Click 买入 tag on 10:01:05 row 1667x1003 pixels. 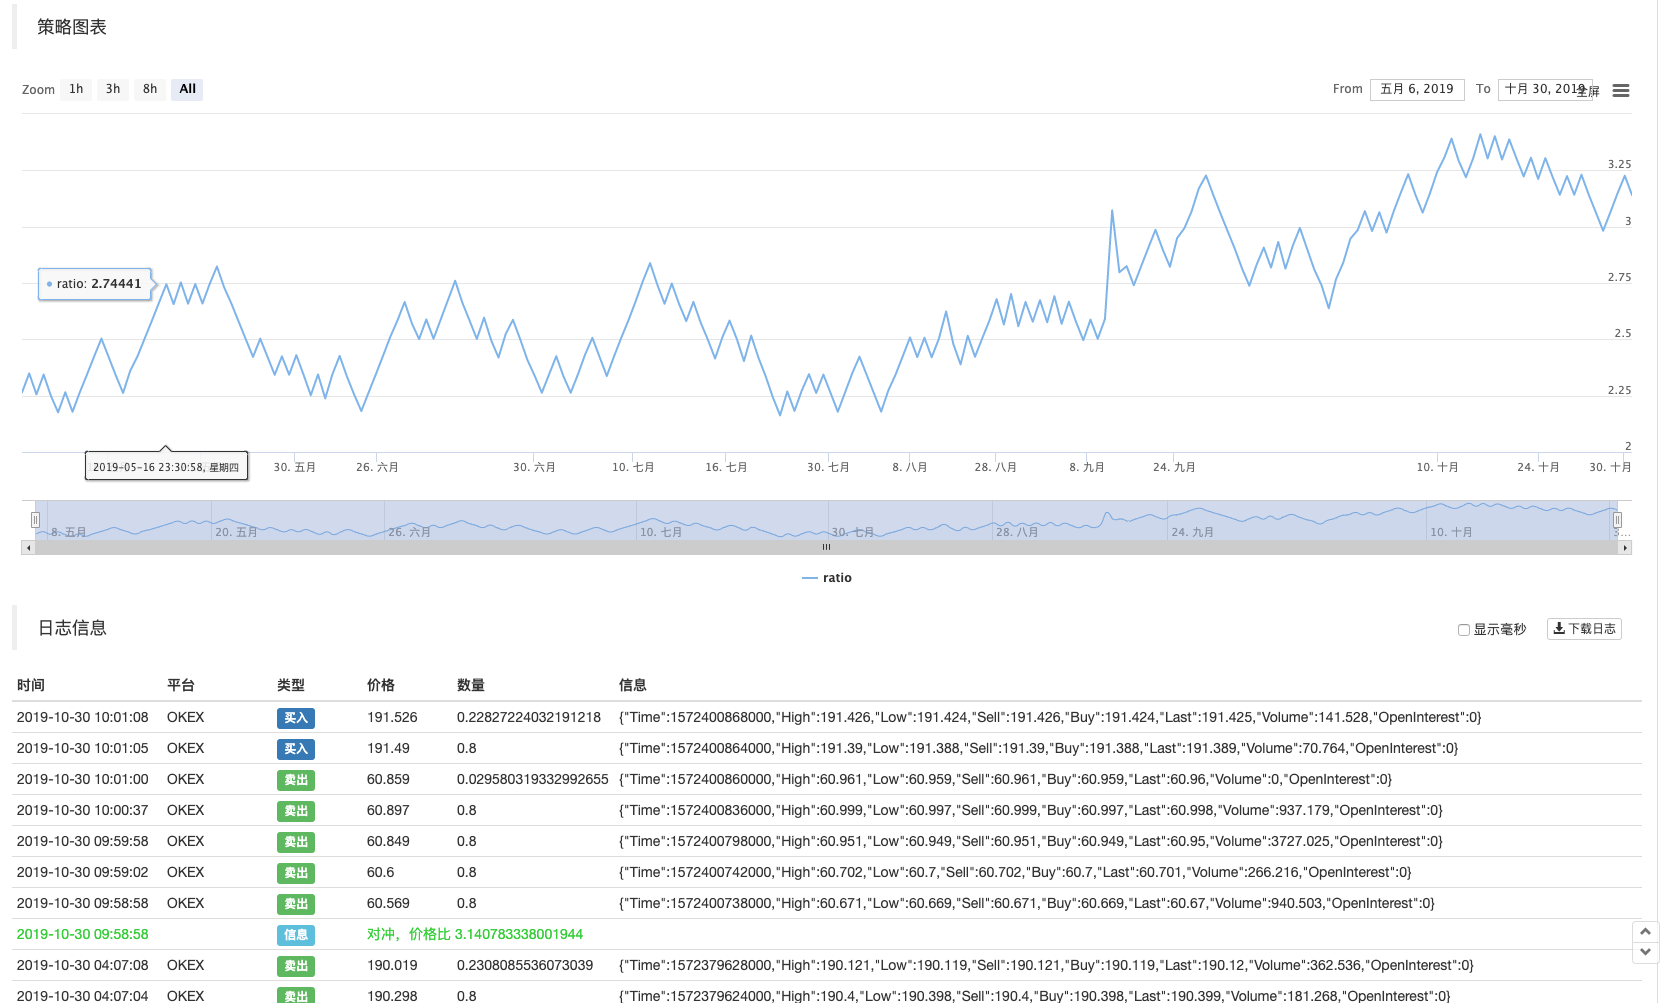click(x=296, y=749)
